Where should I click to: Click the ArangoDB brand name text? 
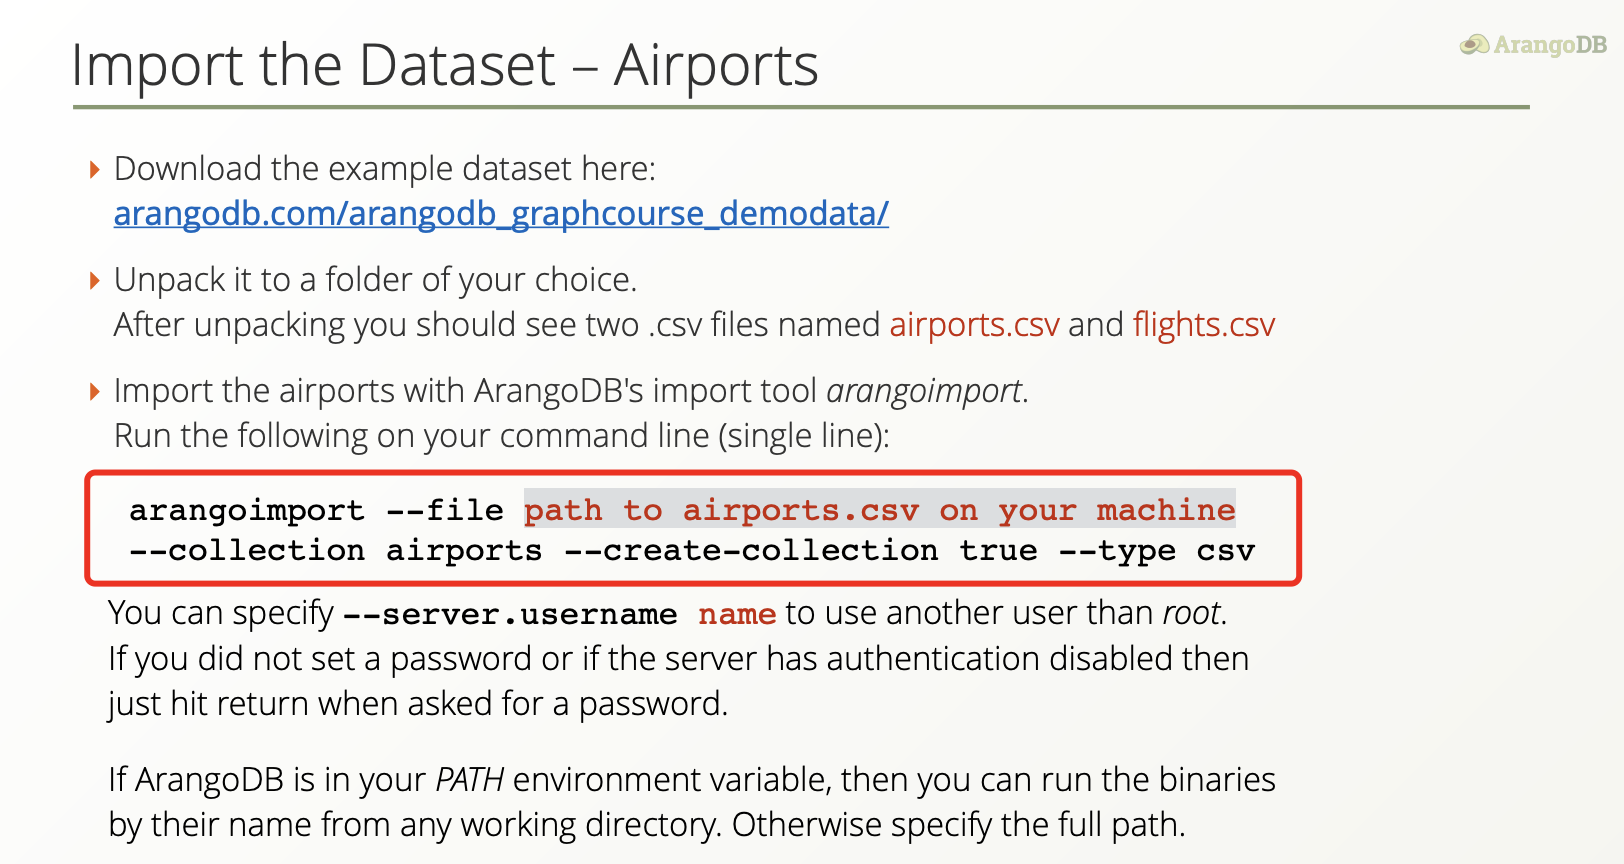1549,45
